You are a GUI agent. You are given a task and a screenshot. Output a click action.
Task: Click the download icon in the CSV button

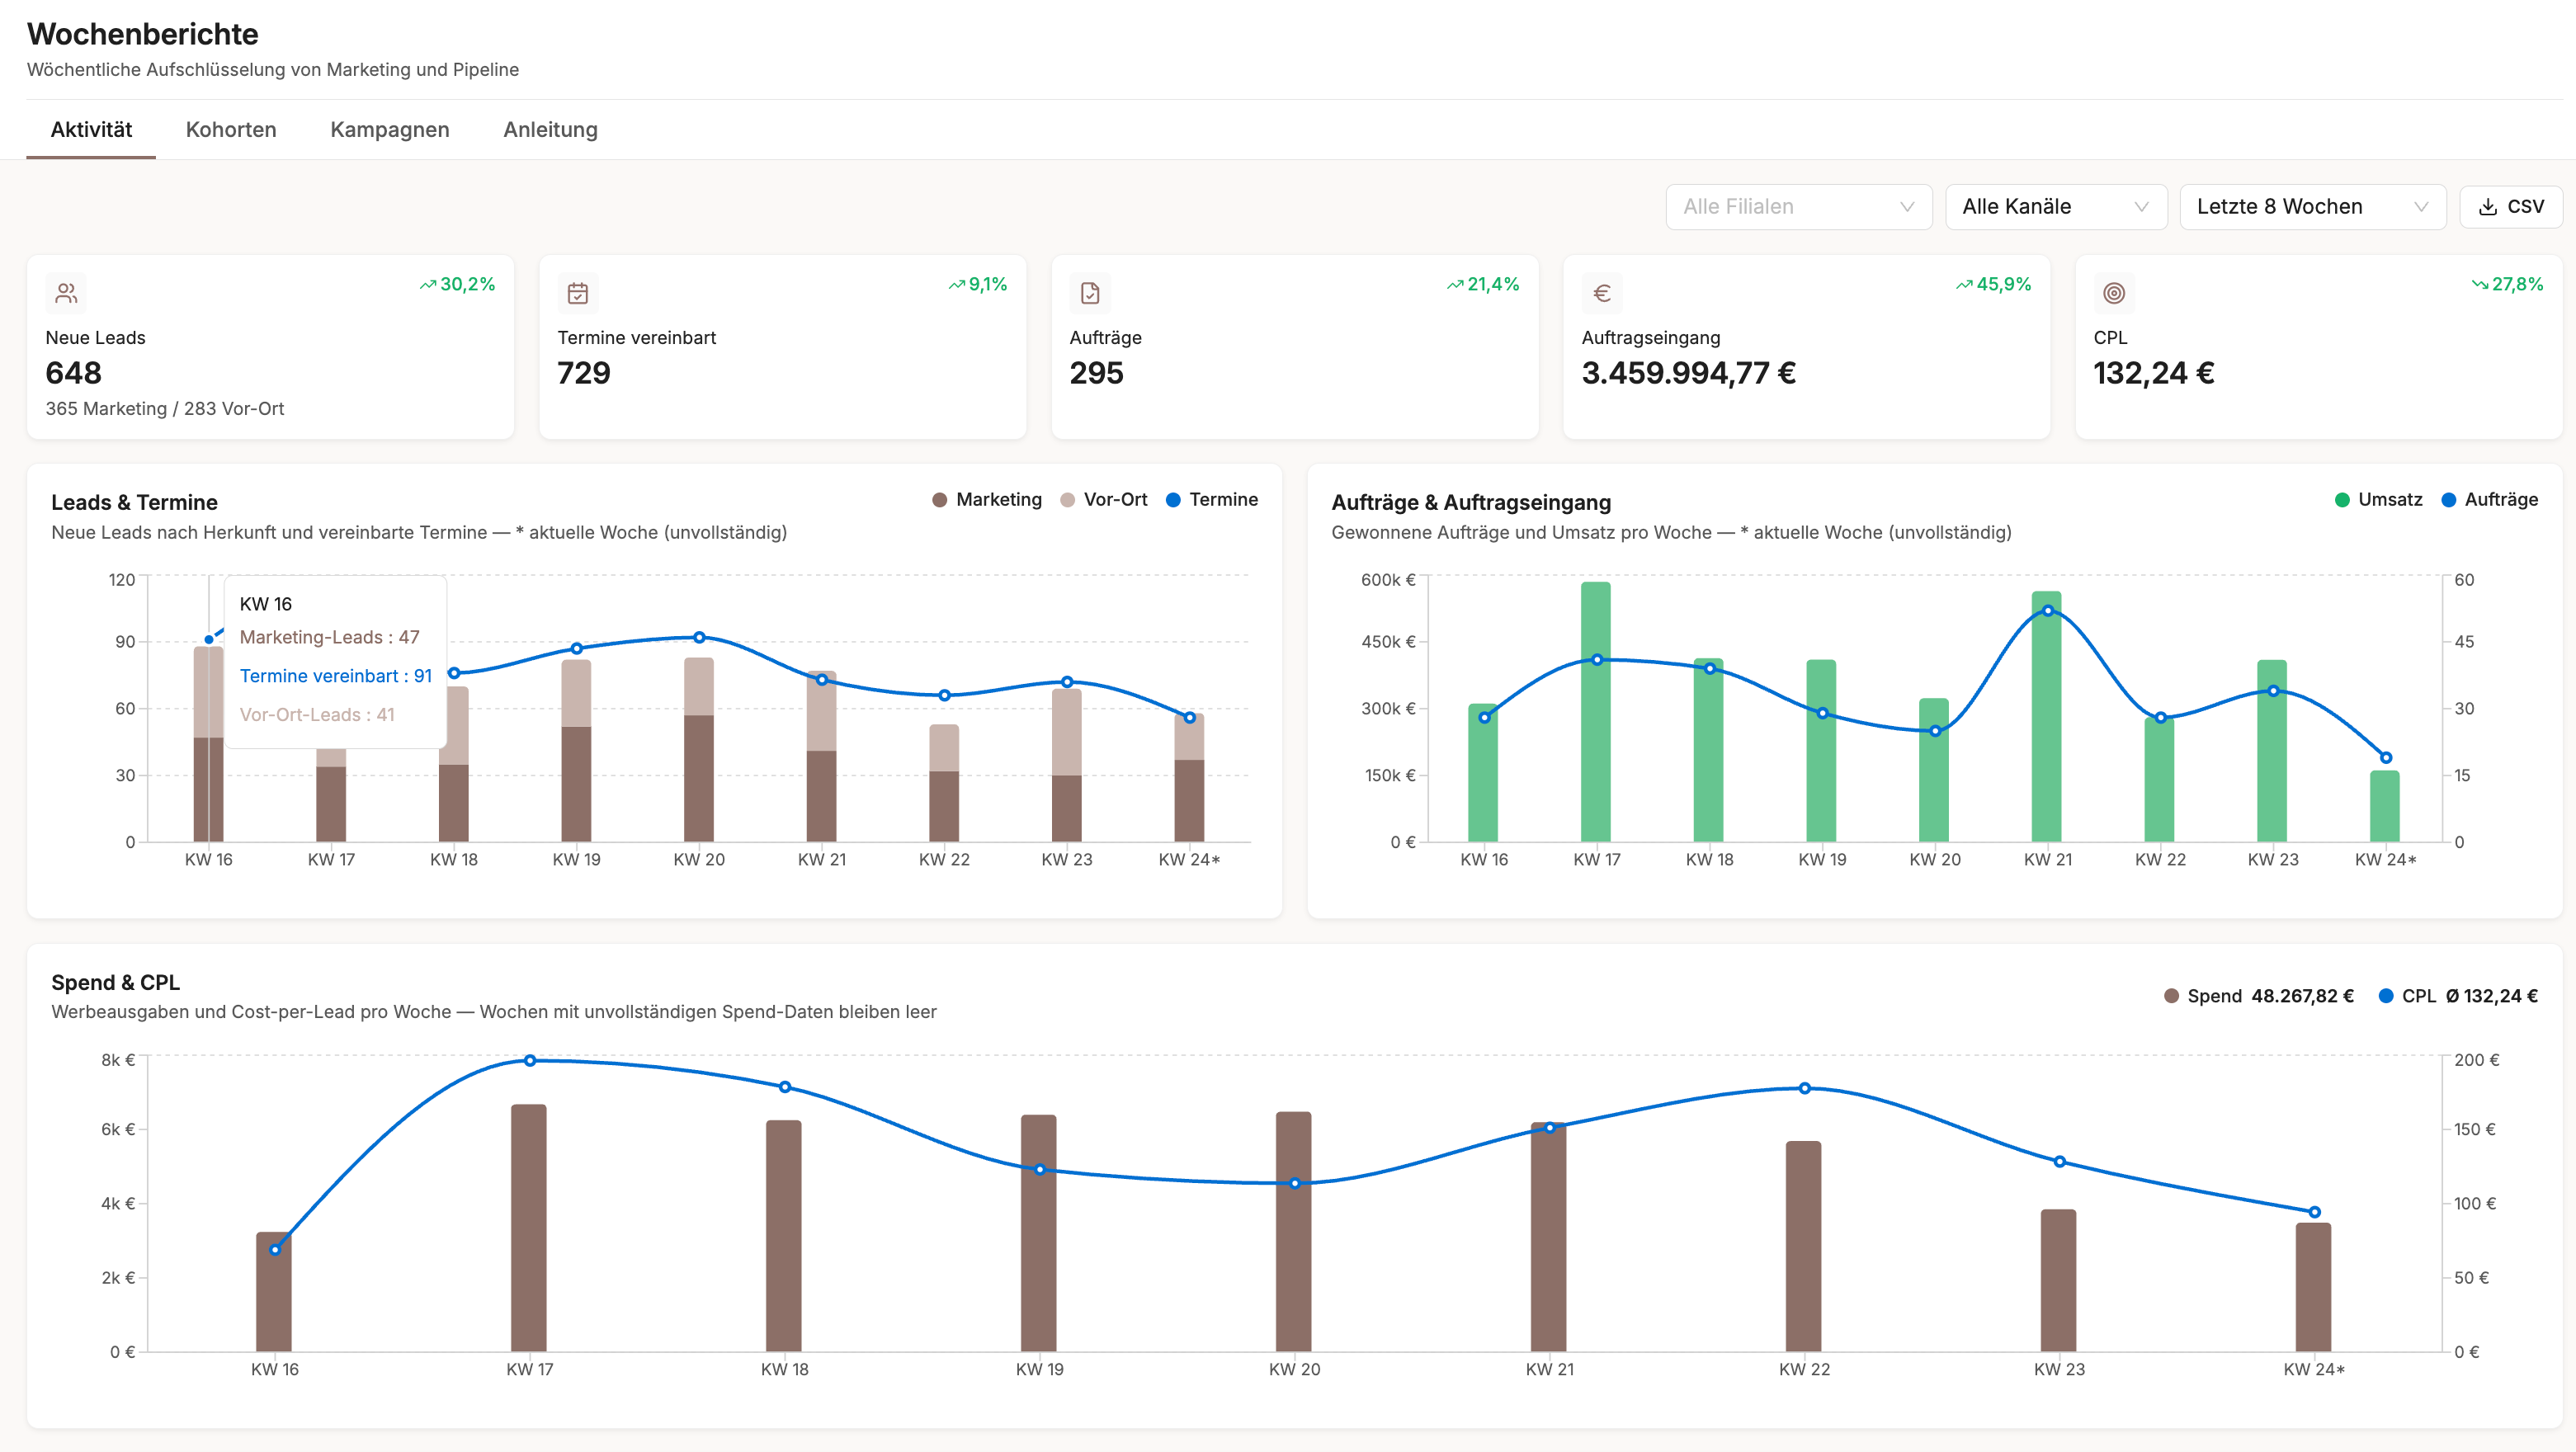2488,207
